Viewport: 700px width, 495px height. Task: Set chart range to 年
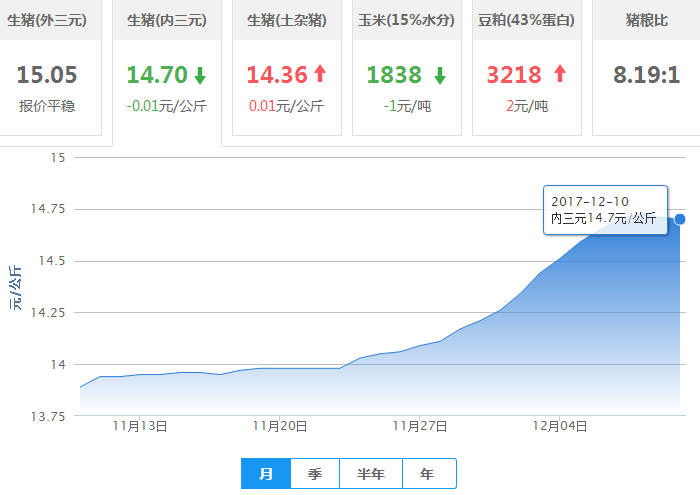428,474
